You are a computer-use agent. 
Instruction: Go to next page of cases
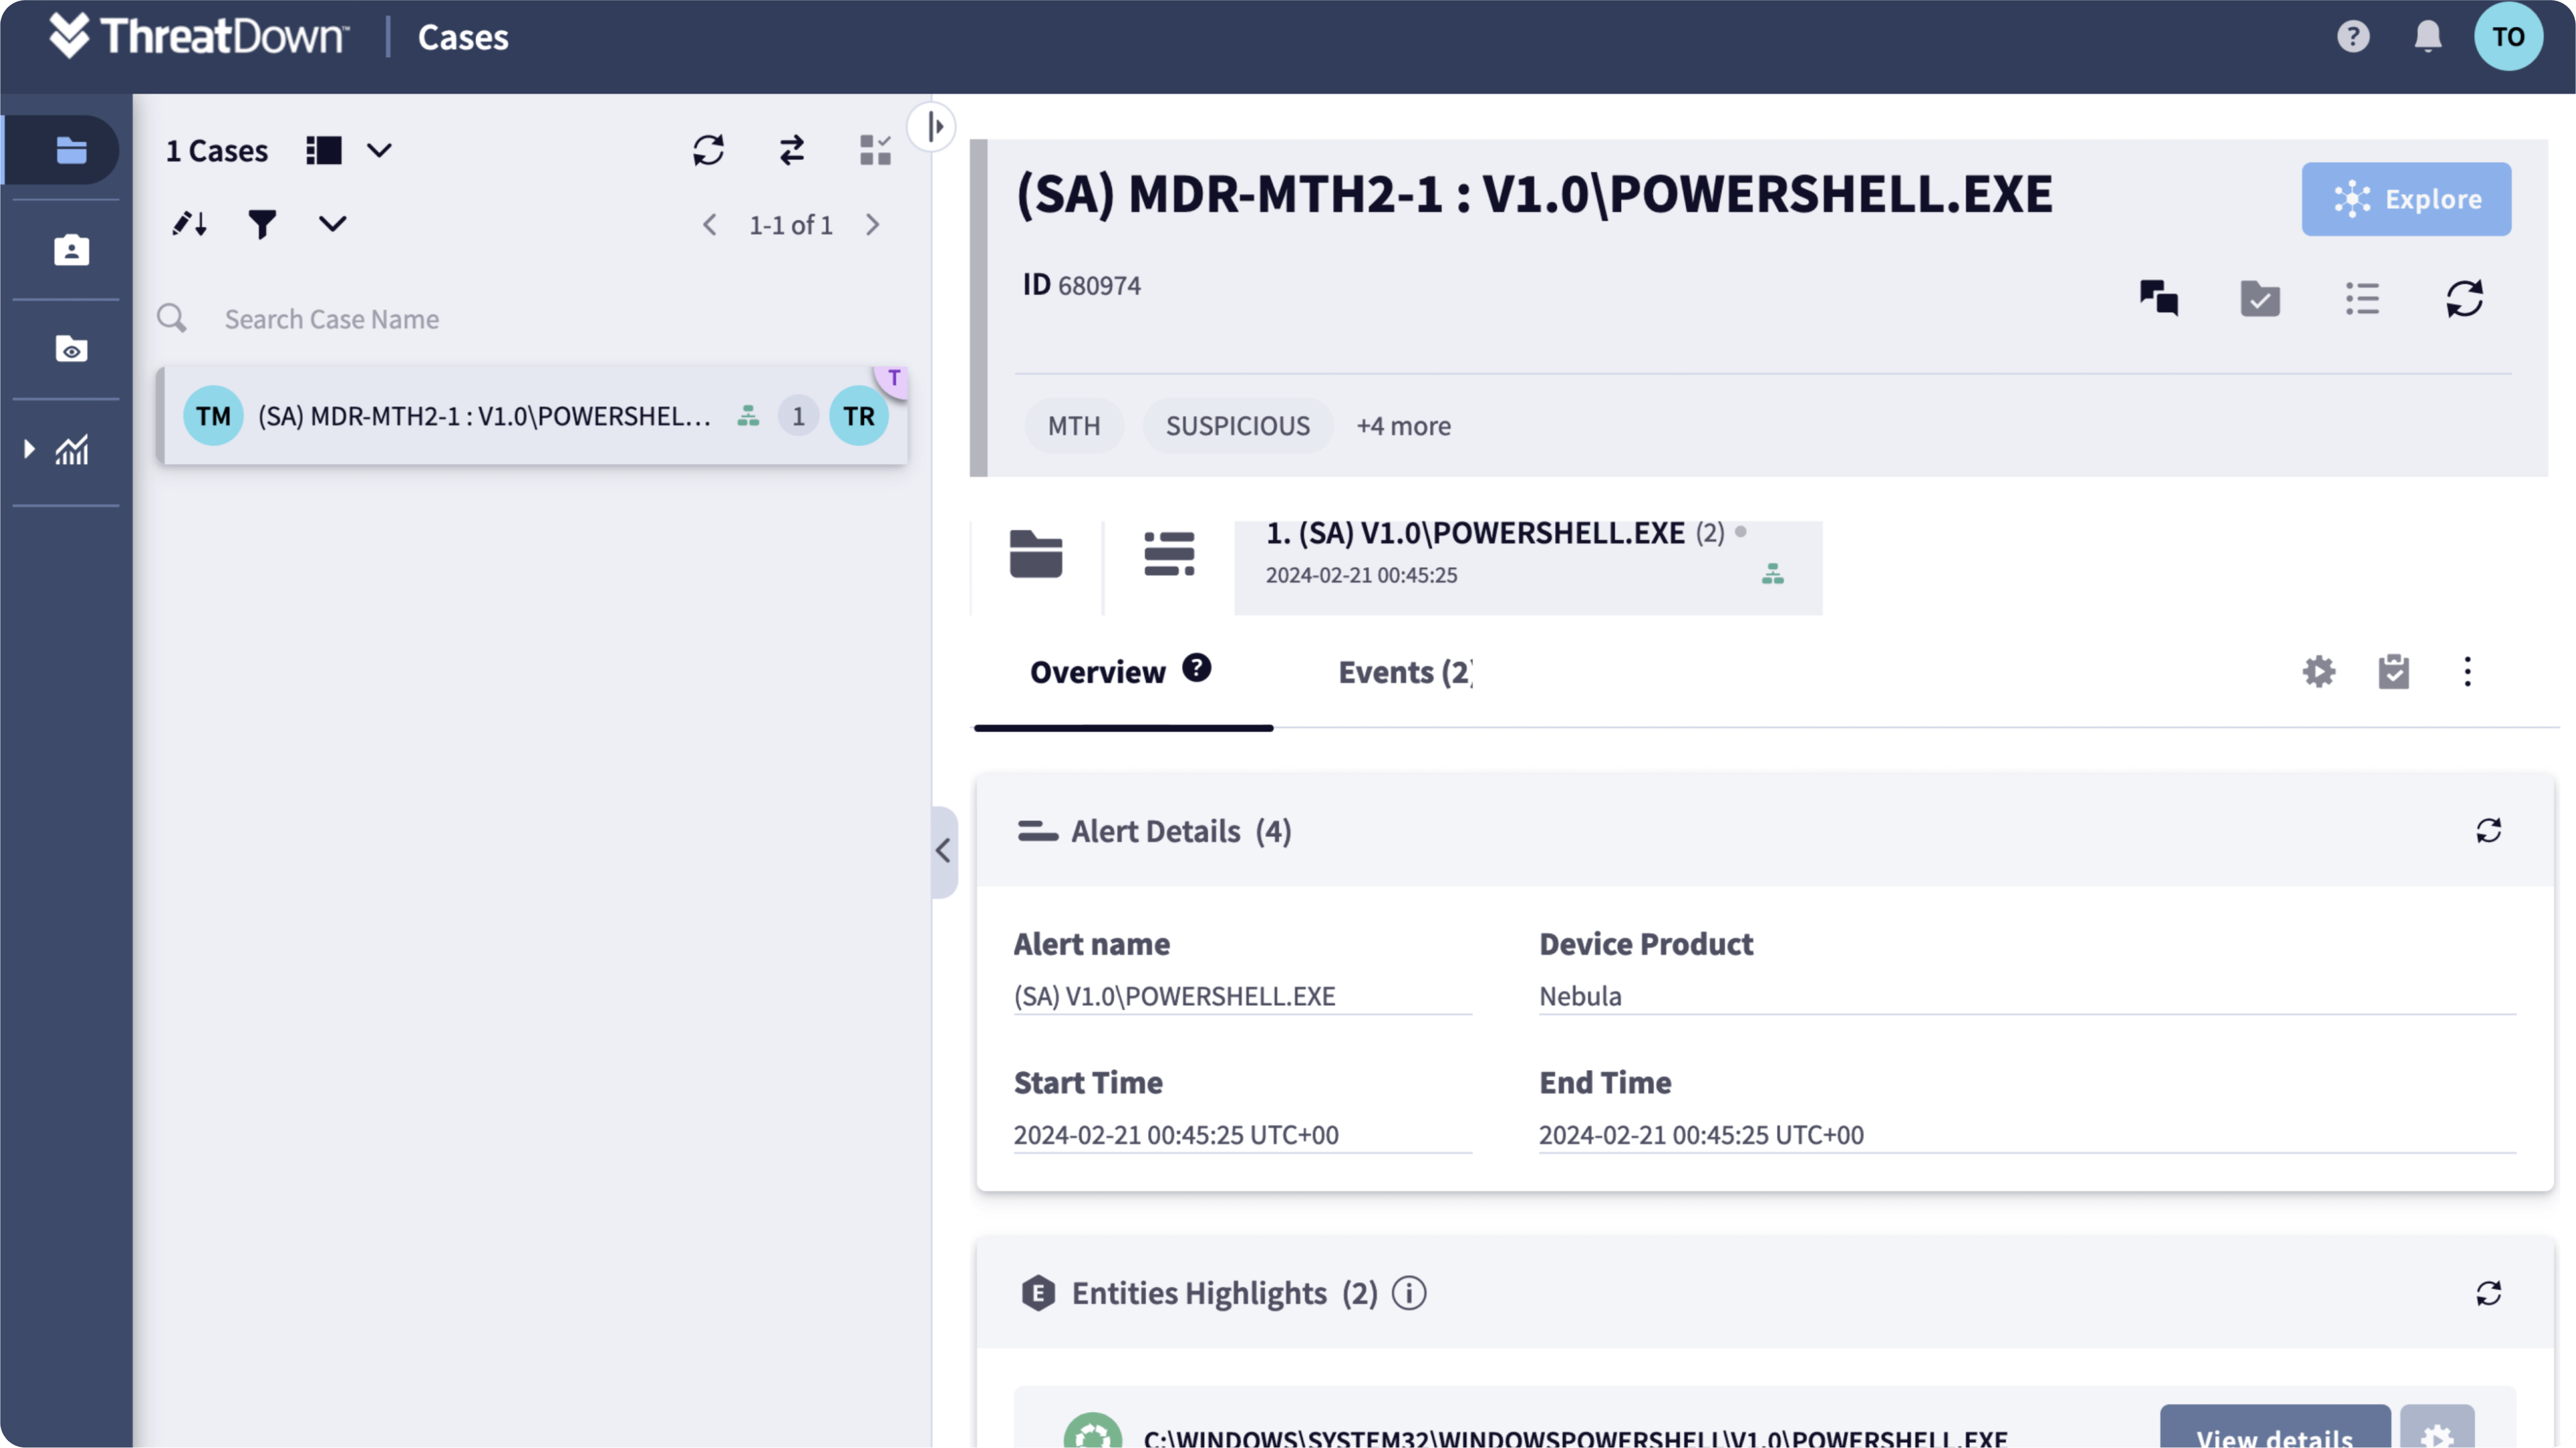(872, 225)
